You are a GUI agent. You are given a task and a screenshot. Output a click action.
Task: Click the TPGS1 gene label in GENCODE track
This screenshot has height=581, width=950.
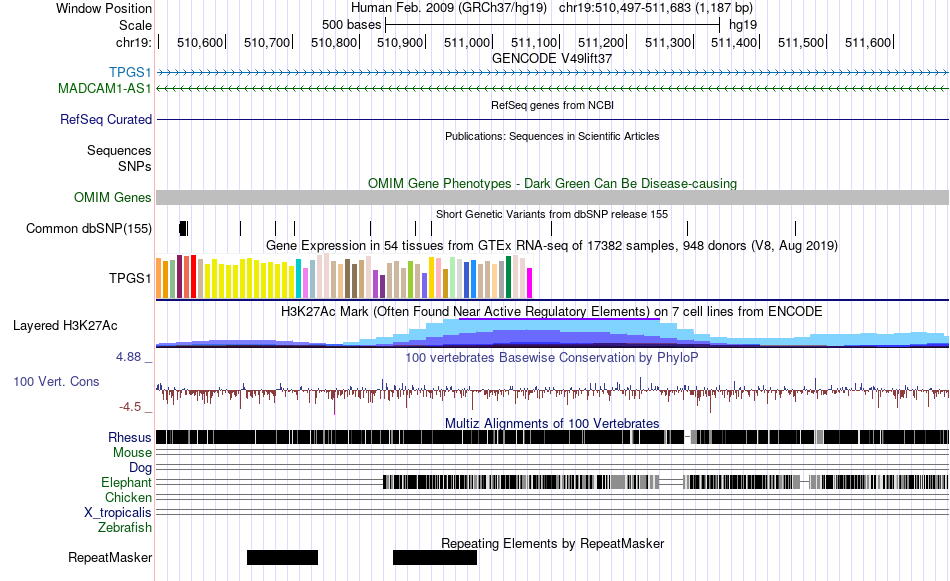pos(130,73)
